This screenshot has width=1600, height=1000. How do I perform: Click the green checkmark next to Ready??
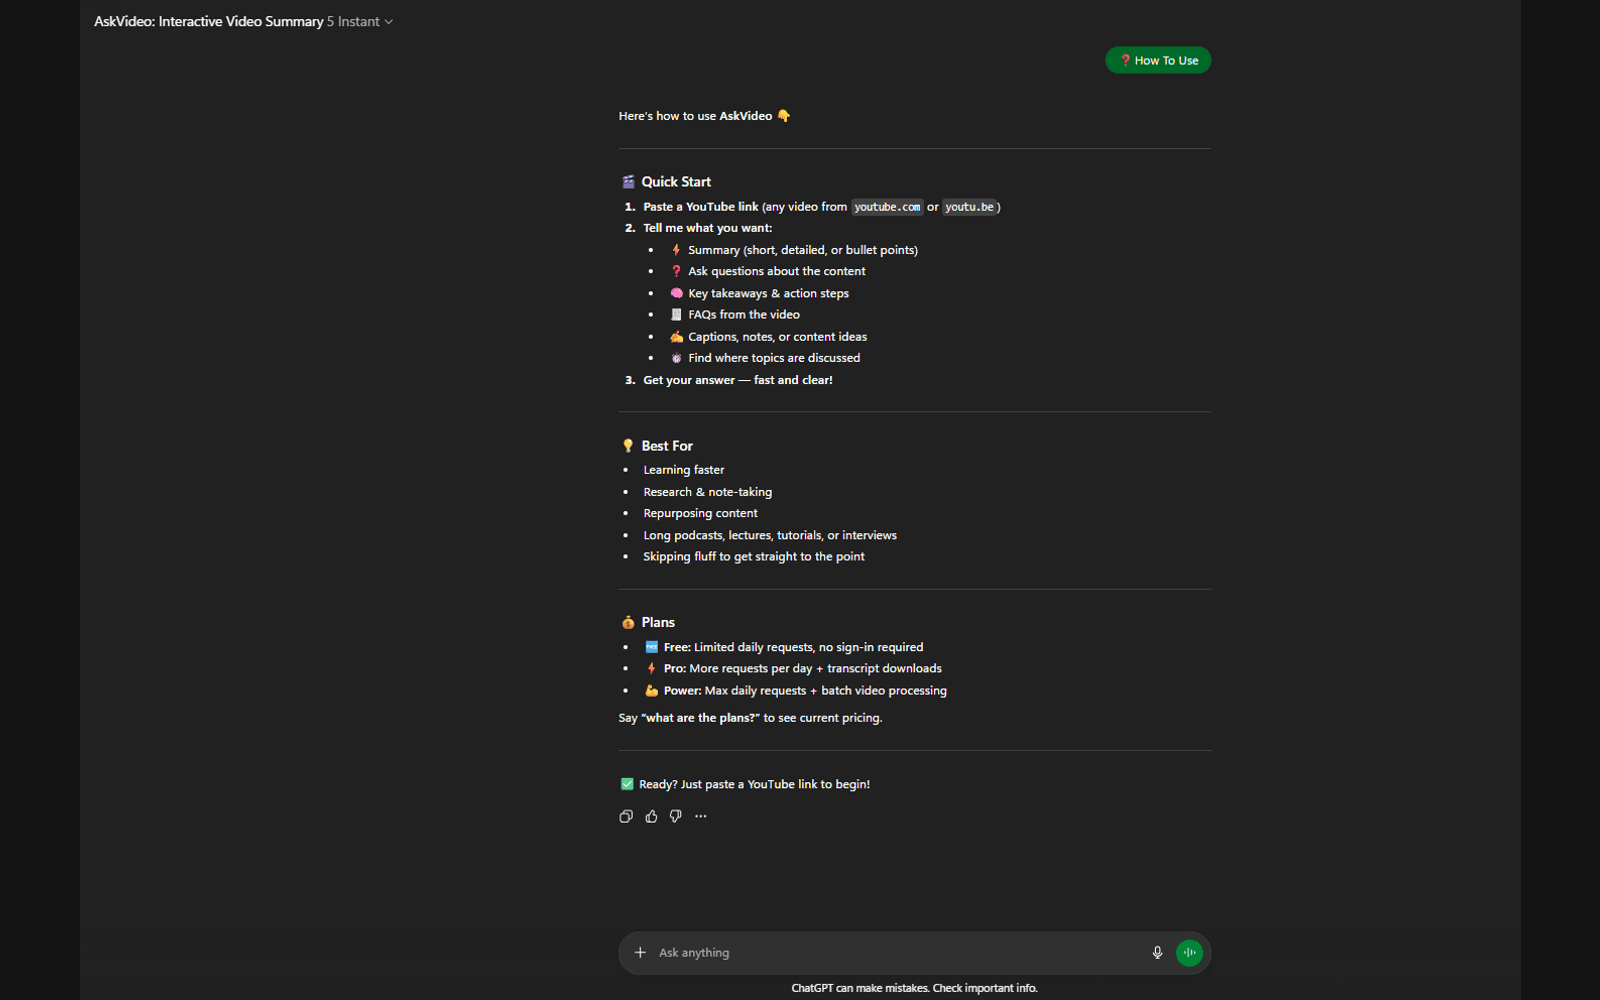coord(626,784)
